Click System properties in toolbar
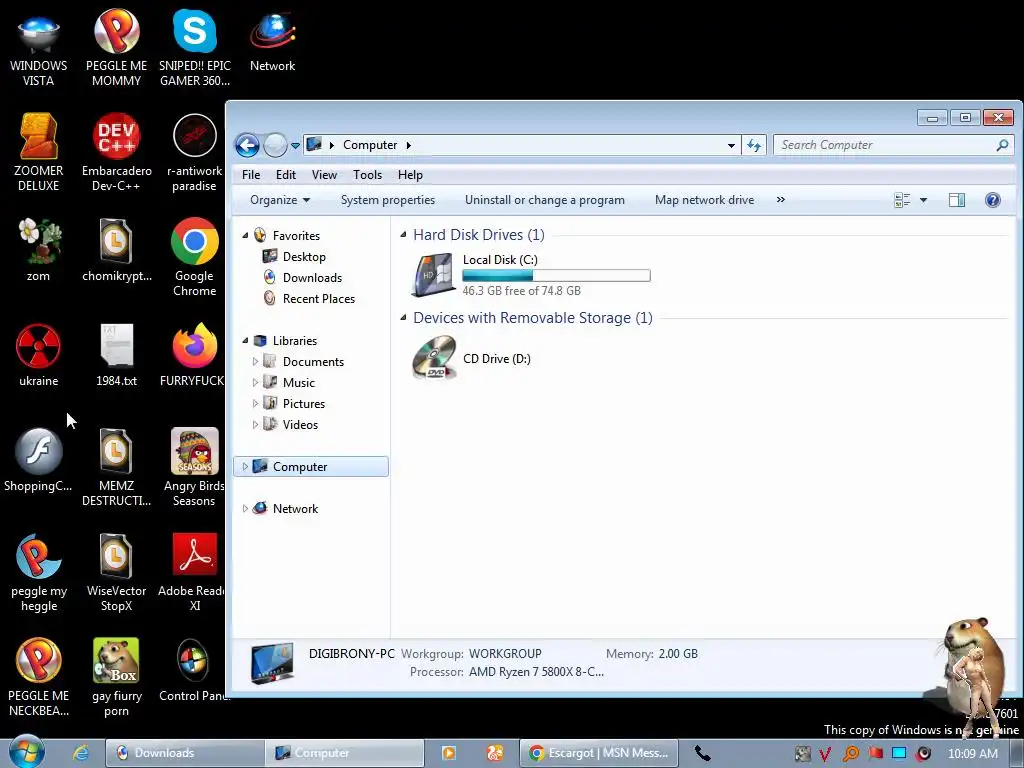Image resolution: width=1024 pixels, height=768 pixels. (388, 200)
